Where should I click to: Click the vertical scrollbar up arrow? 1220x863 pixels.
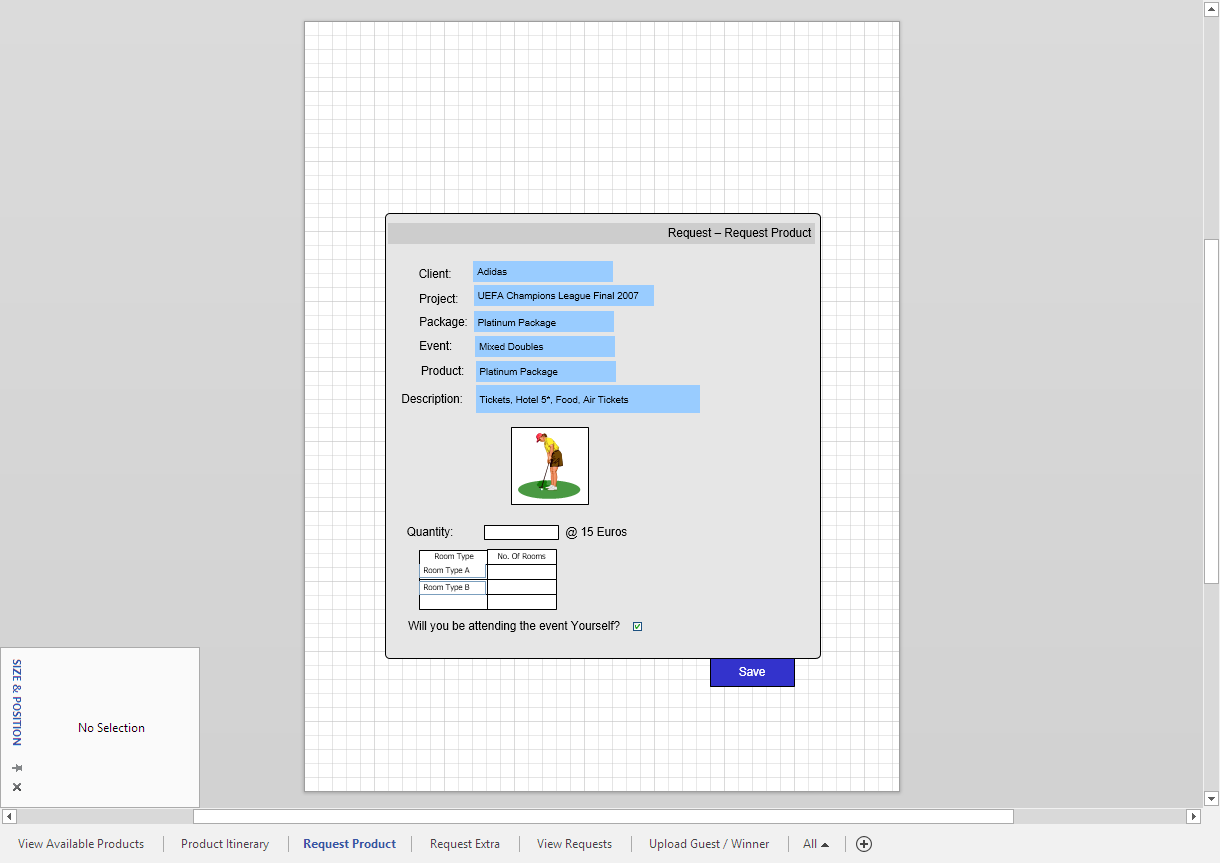[x=1211, y=8]
